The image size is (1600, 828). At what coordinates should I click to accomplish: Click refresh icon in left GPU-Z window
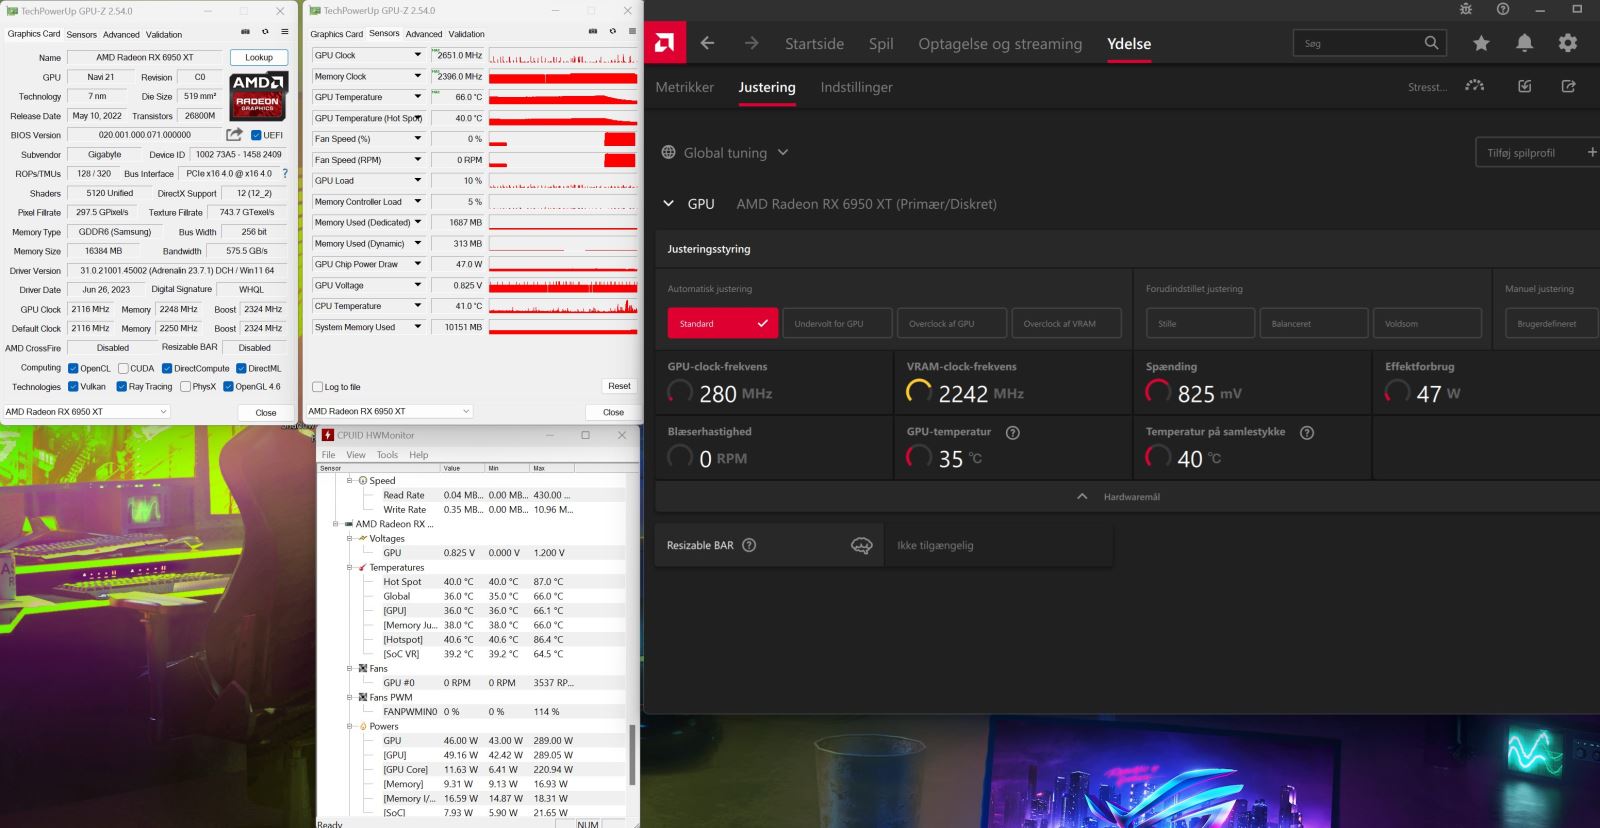pyautogui.click(x=266, y=32)
